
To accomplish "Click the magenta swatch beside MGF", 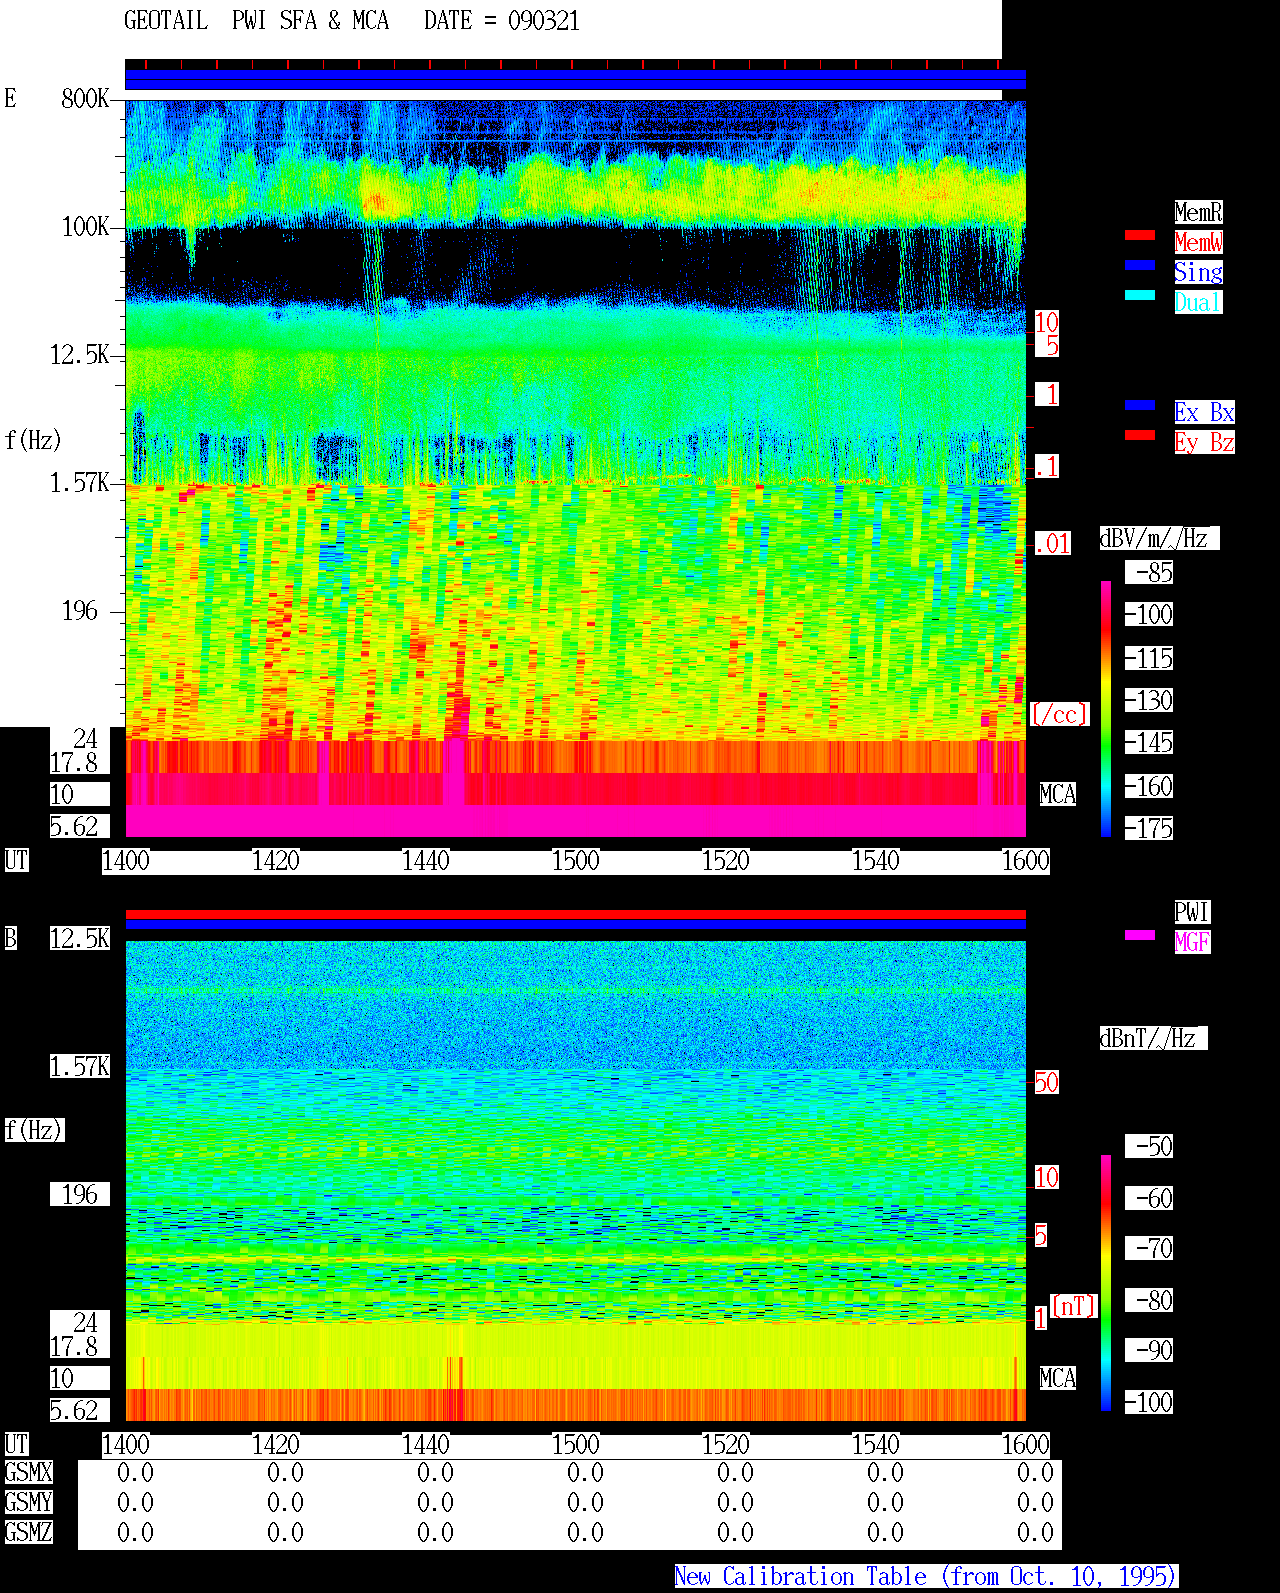I will tap(1140, 935).
